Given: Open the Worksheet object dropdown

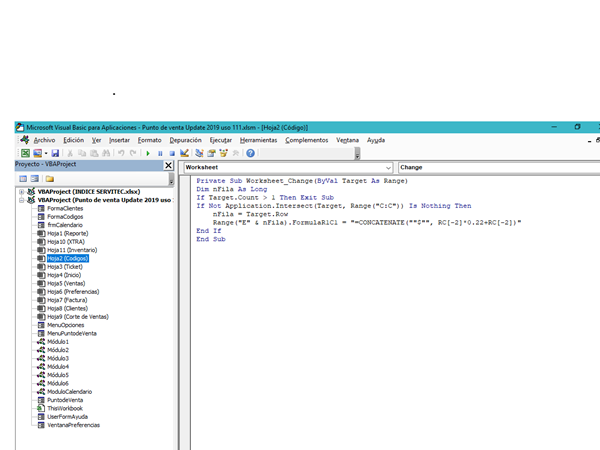Looking at the screenshot, I should (387, 167).
